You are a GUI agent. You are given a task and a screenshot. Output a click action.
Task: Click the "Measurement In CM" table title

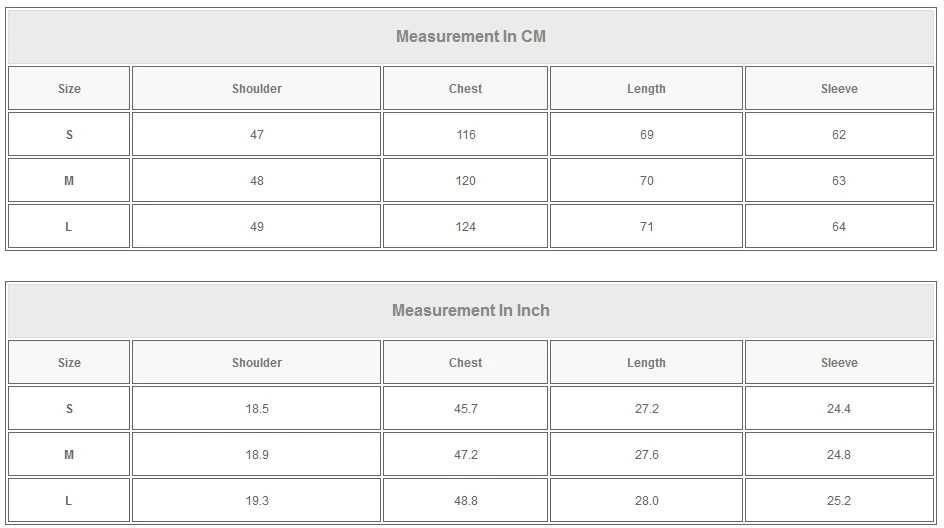tap(471, 37)
